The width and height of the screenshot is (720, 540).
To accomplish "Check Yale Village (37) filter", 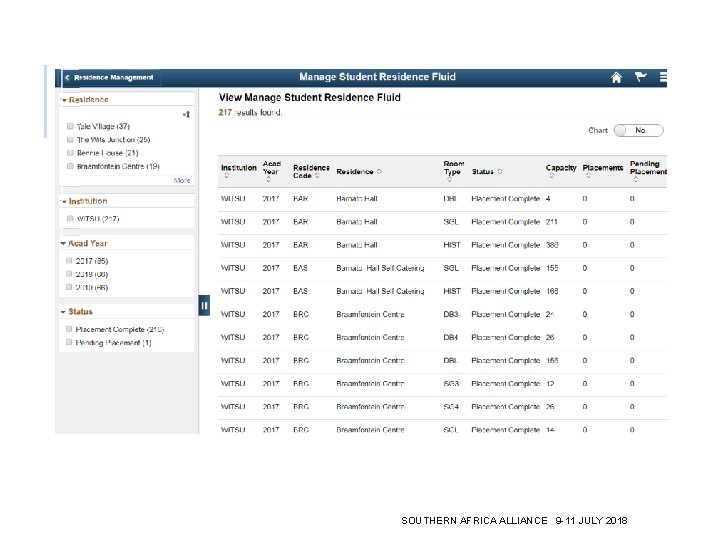I will click(70, 126).
